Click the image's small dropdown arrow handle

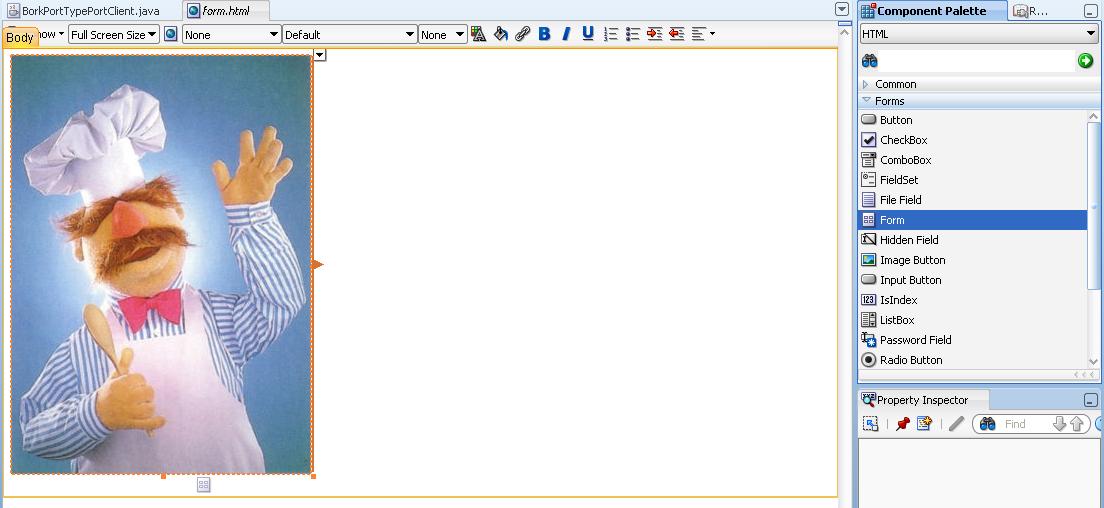click(320, 54)
